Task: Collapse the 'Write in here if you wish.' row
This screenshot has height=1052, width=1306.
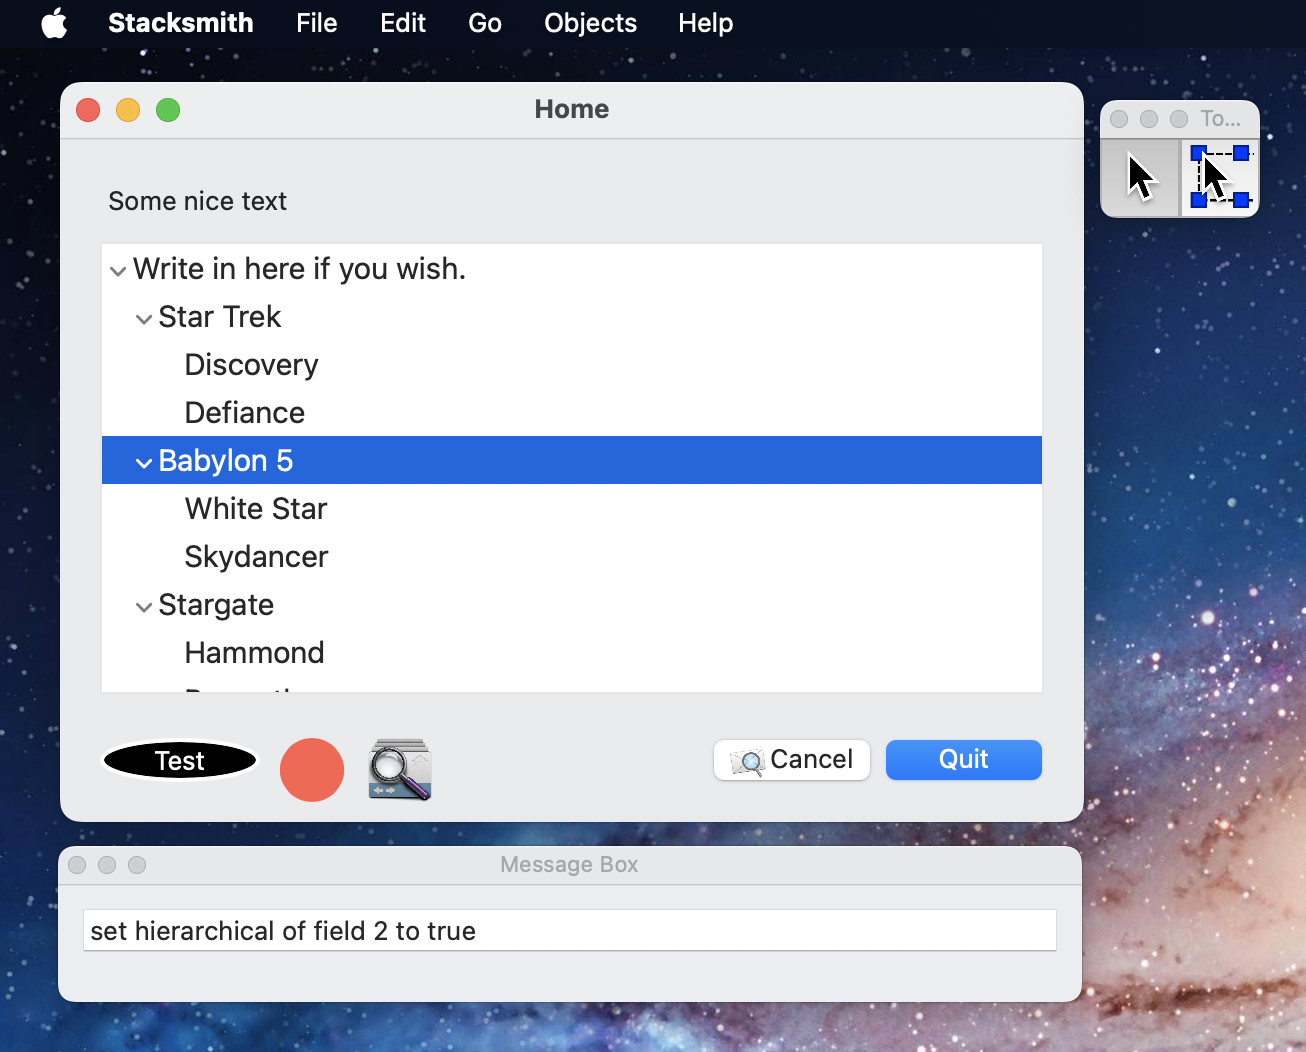Action: pyautogui.click(x=118, y=271)
